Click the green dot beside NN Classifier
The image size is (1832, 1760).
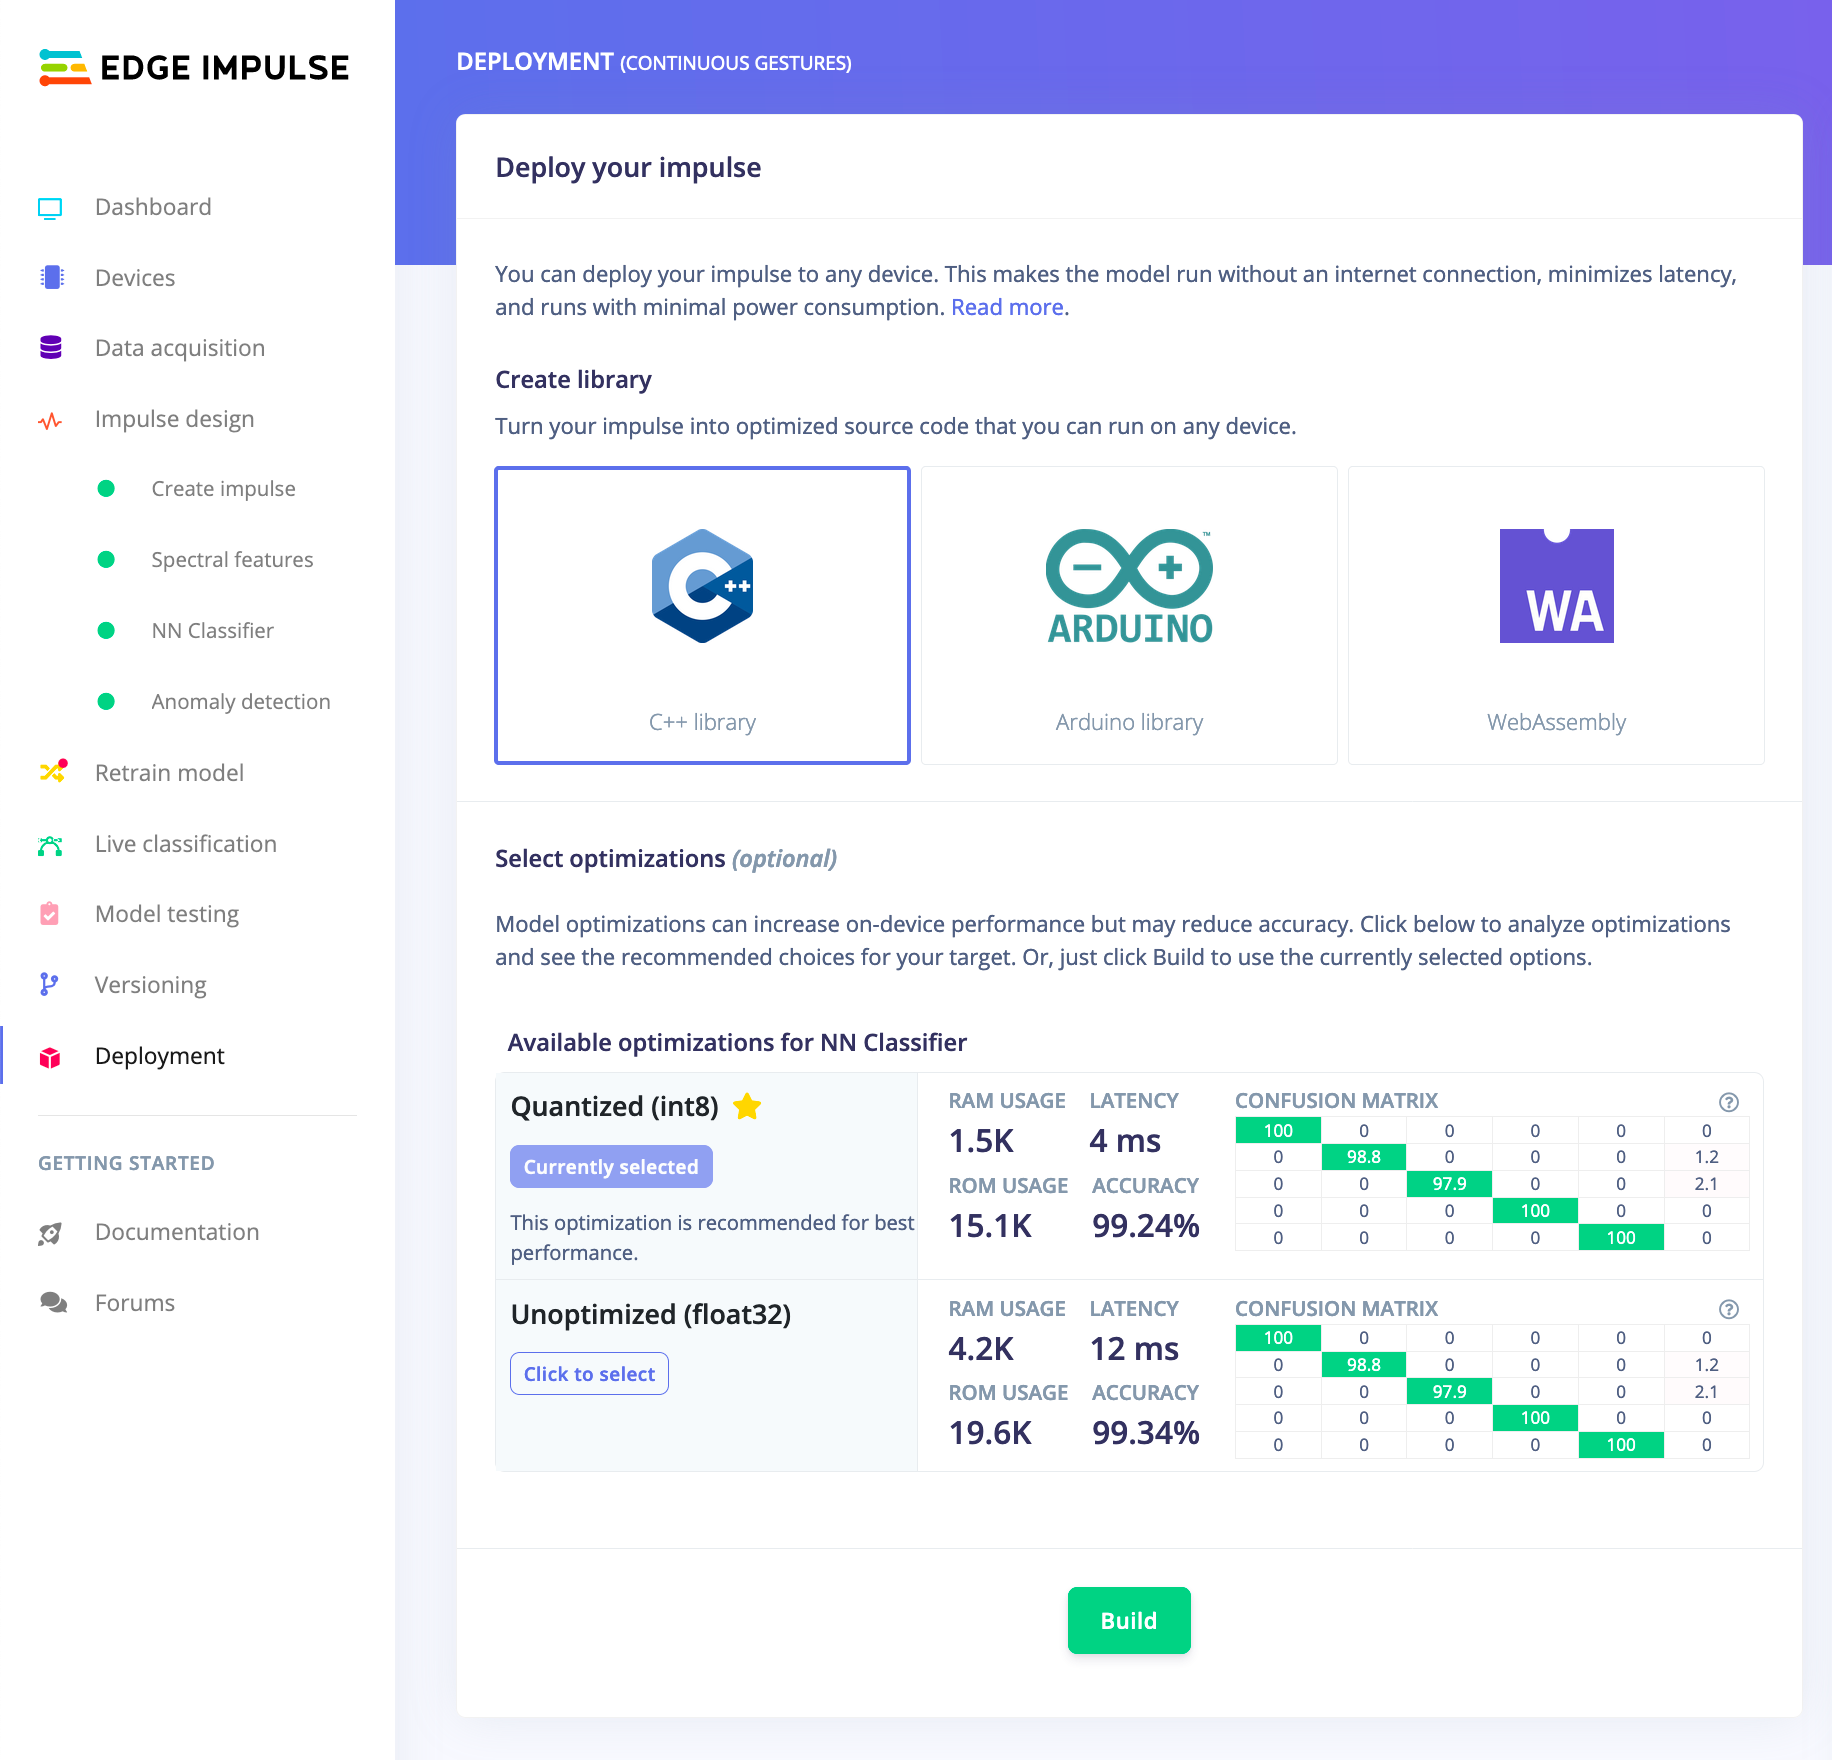(106, 631)
